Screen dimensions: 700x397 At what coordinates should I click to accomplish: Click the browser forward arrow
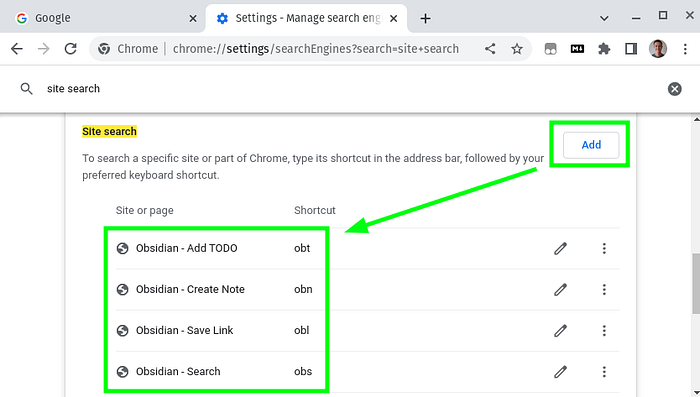(44, 49)
